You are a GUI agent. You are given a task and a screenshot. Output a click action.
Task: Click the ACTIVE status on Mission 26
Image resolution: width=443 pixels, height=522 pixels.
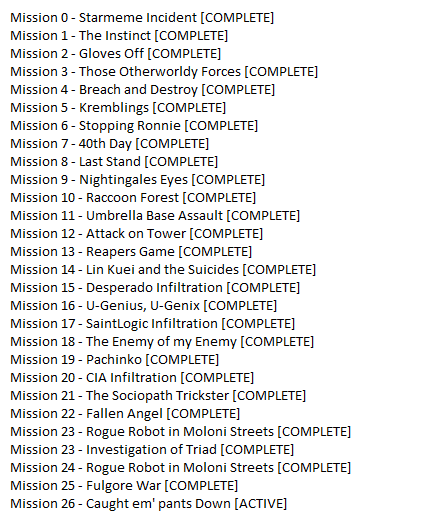[x=261, y=504]
